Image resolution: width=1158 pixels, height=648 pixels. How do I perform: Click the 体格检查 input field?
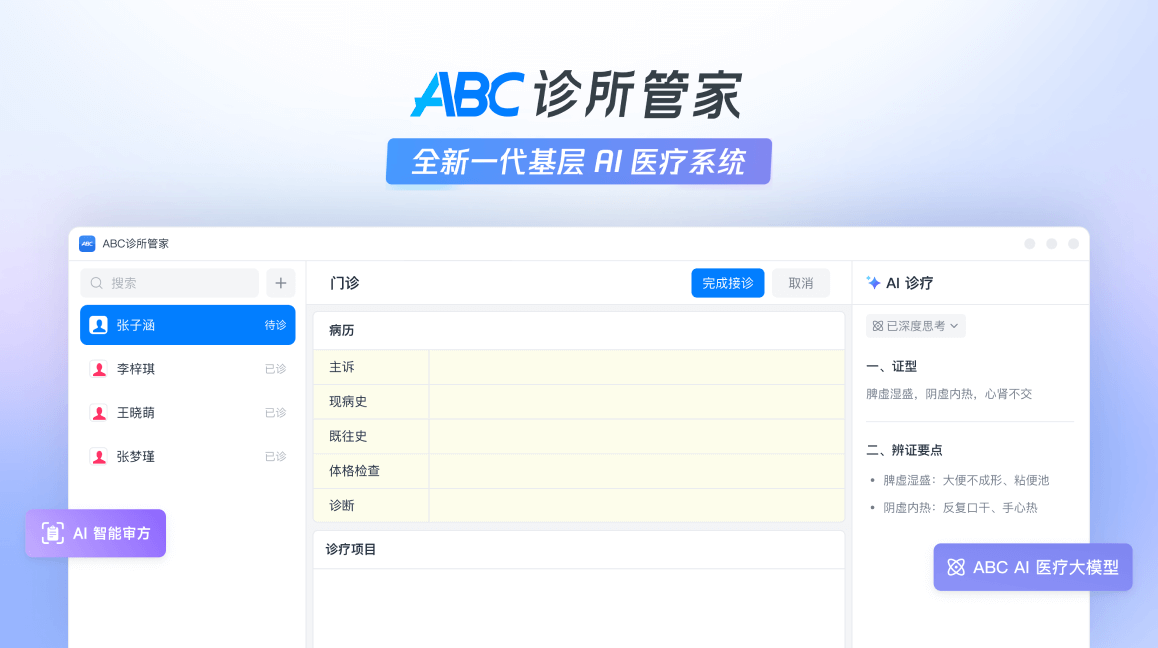pos(636,470)
